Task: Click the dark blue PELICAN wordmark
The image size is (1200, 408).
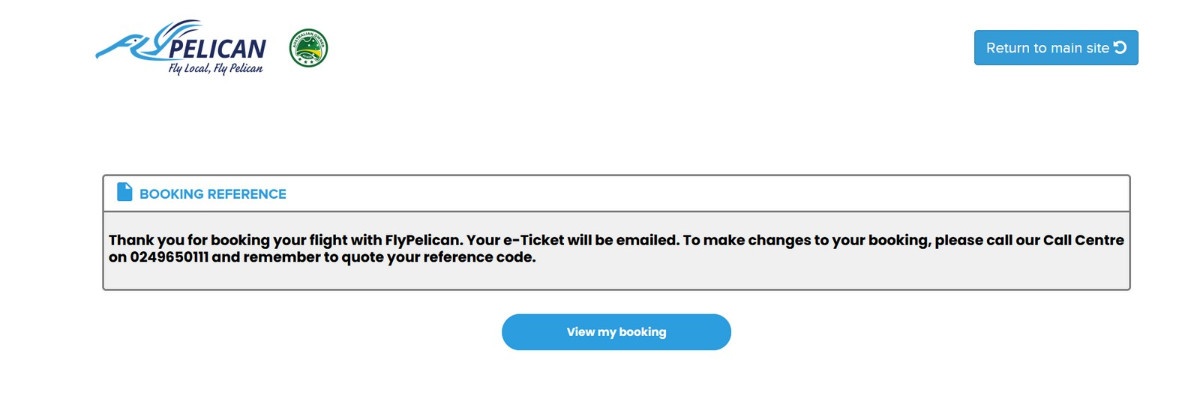Action: pos(218,48)
